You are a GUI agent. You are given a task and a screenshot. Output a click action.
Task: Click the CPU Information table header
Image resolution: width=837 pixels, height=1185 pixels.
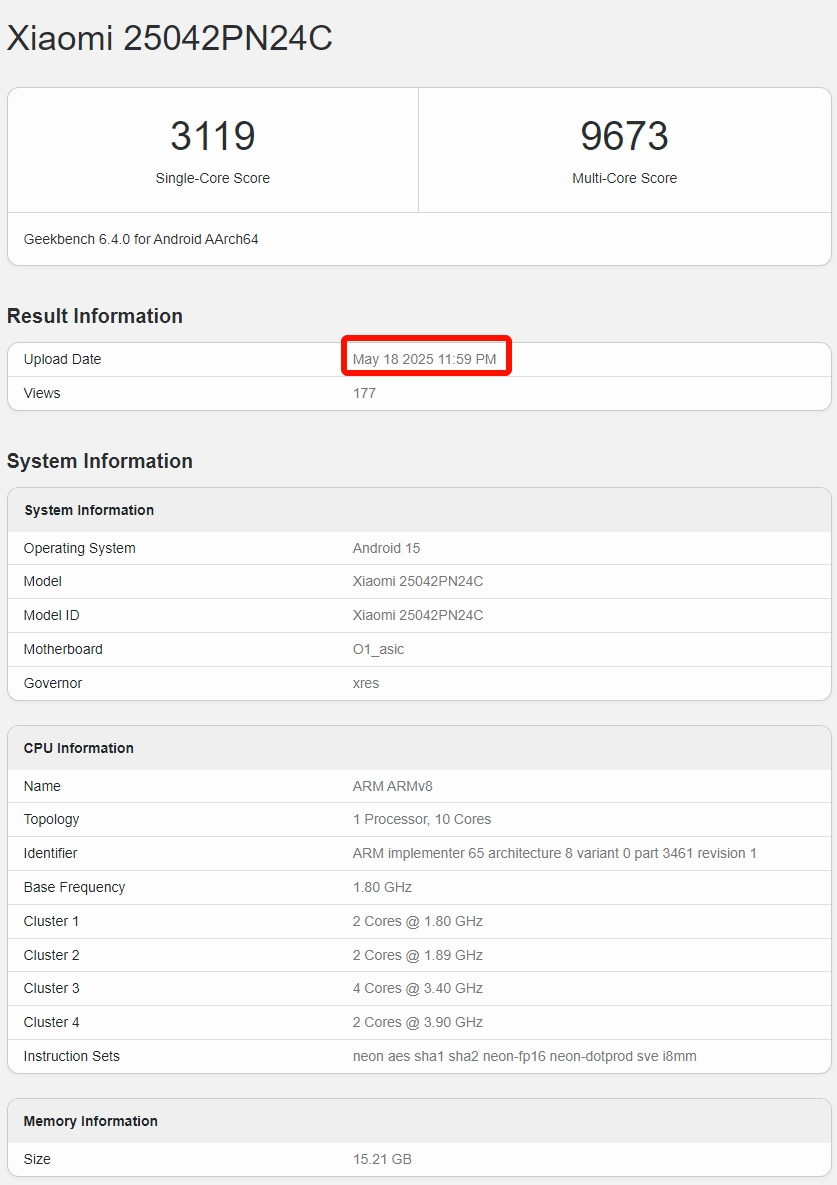coord(79,748)
